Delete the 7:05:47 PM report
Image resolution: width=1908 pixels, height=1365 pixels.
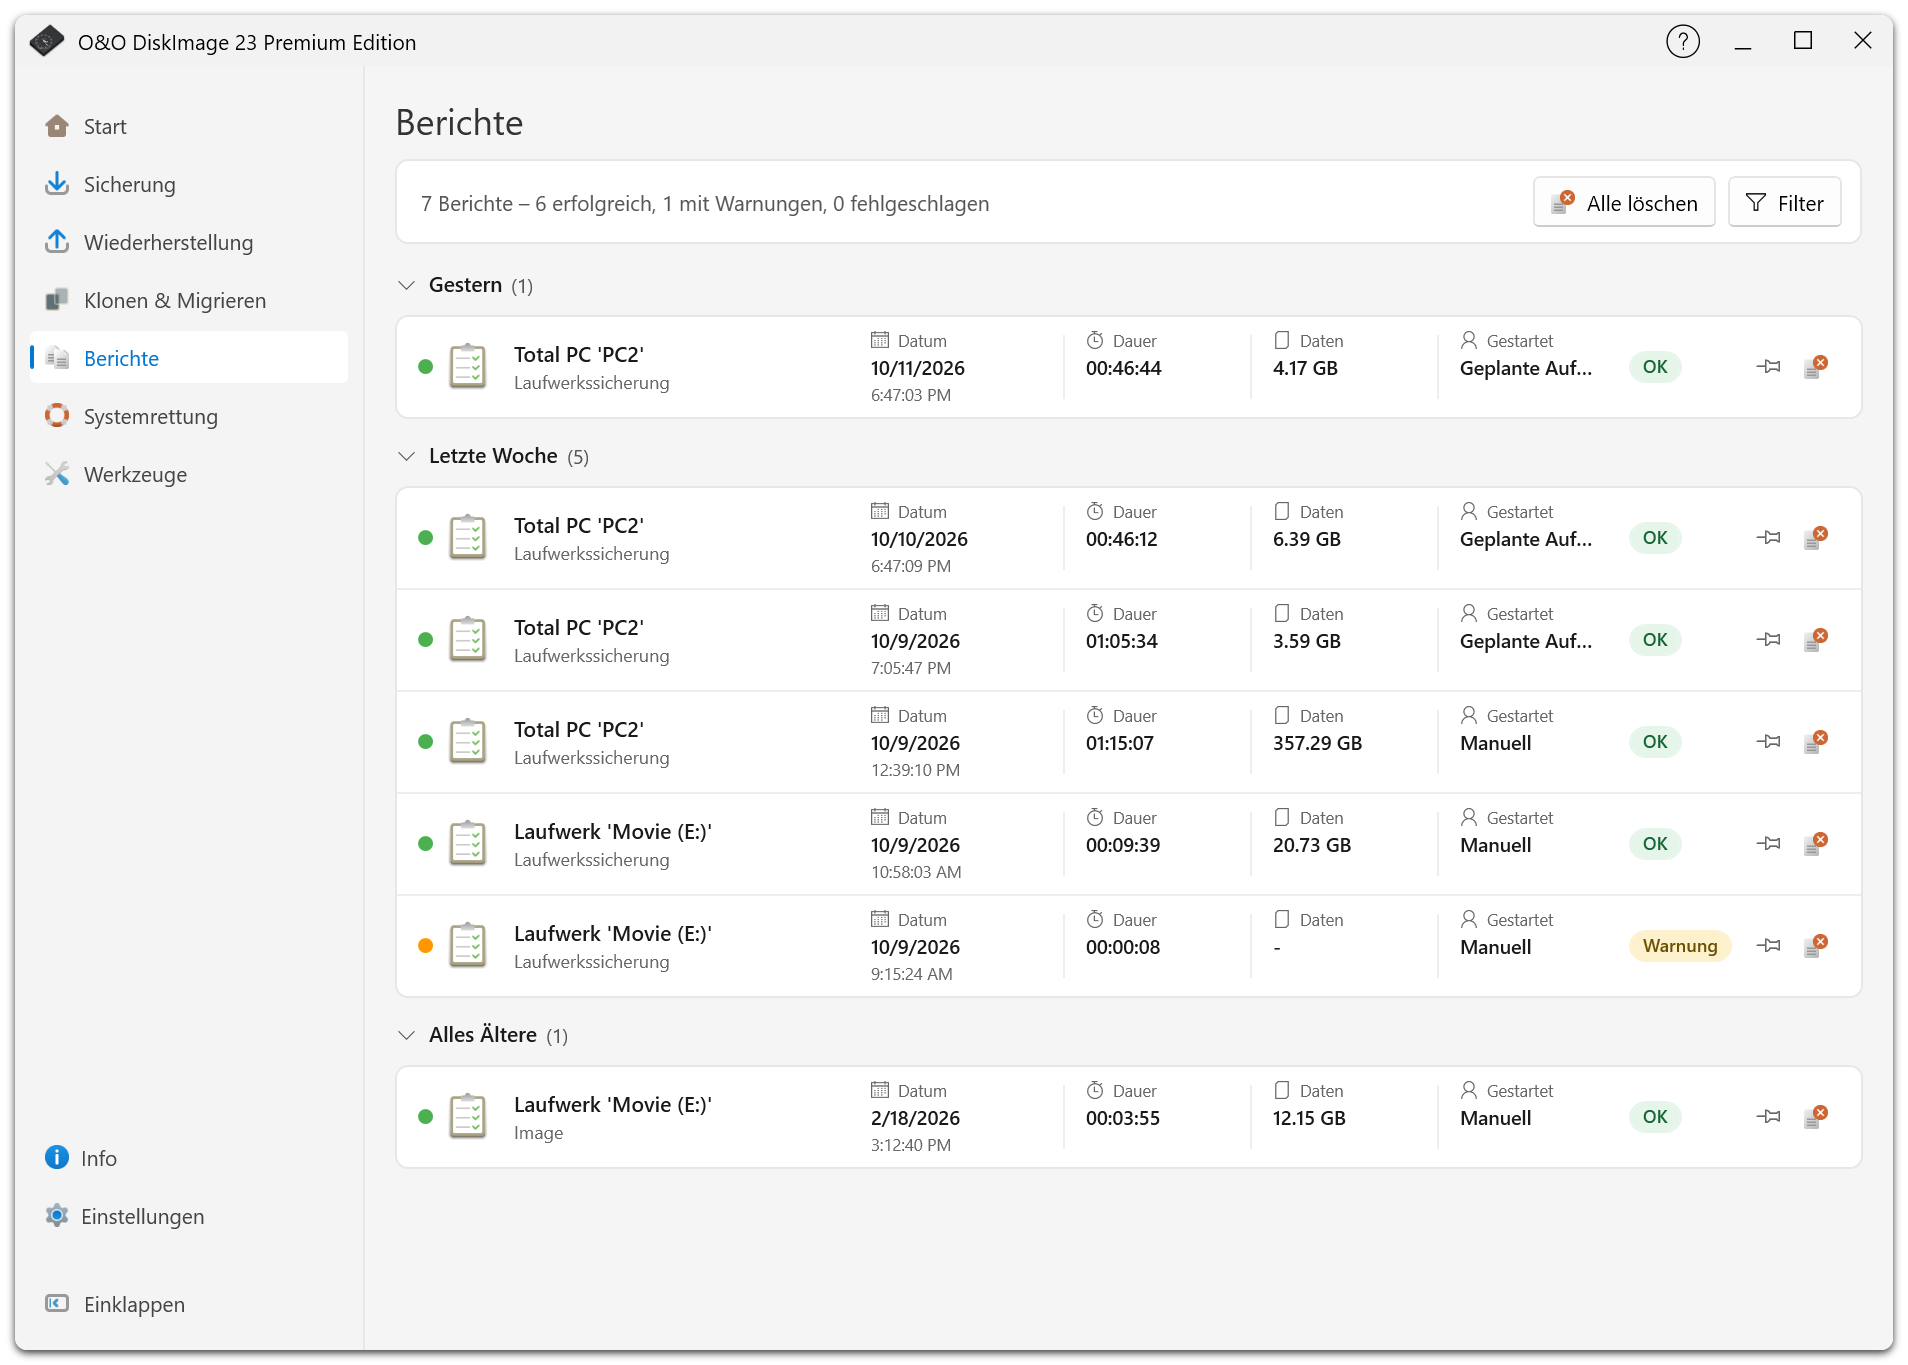[x=1816, y=640]
